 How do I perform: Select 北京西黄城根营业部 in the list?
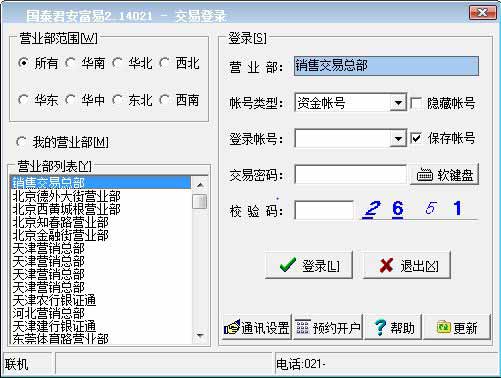click(x=101, y=209)
